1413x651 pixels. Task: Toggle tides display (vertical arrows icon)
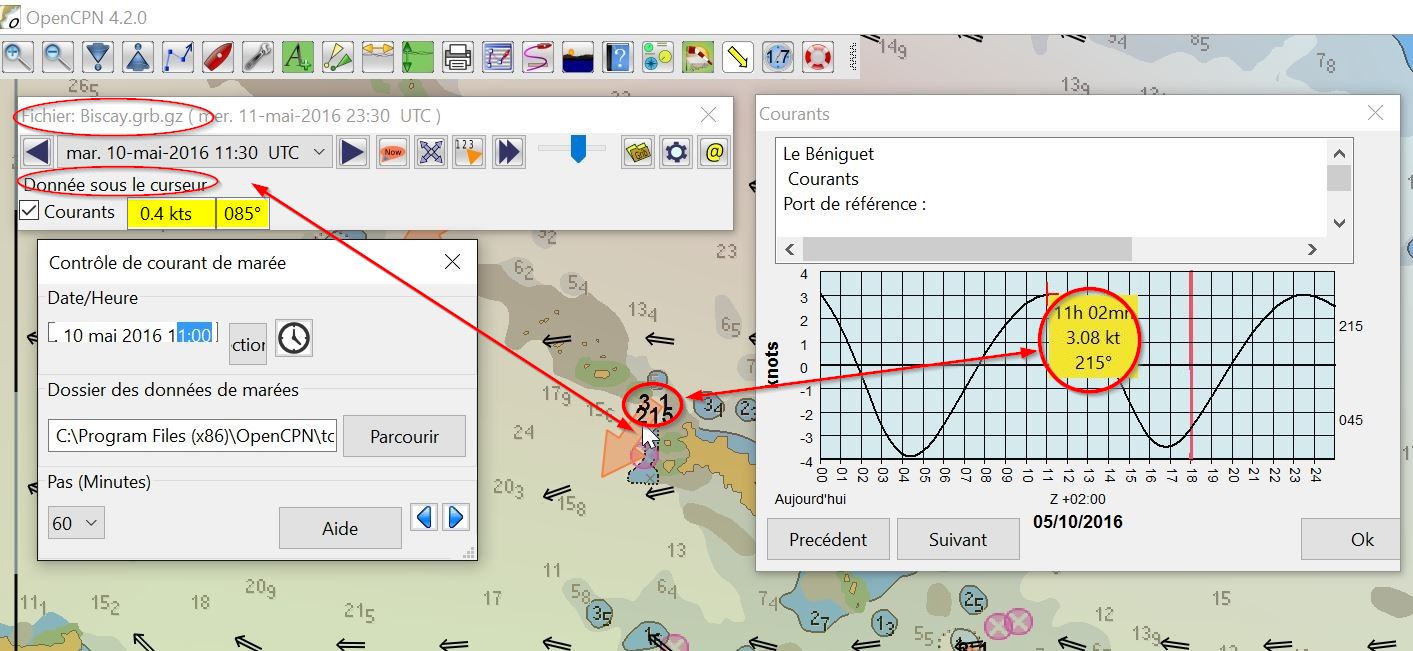point(418,56)
